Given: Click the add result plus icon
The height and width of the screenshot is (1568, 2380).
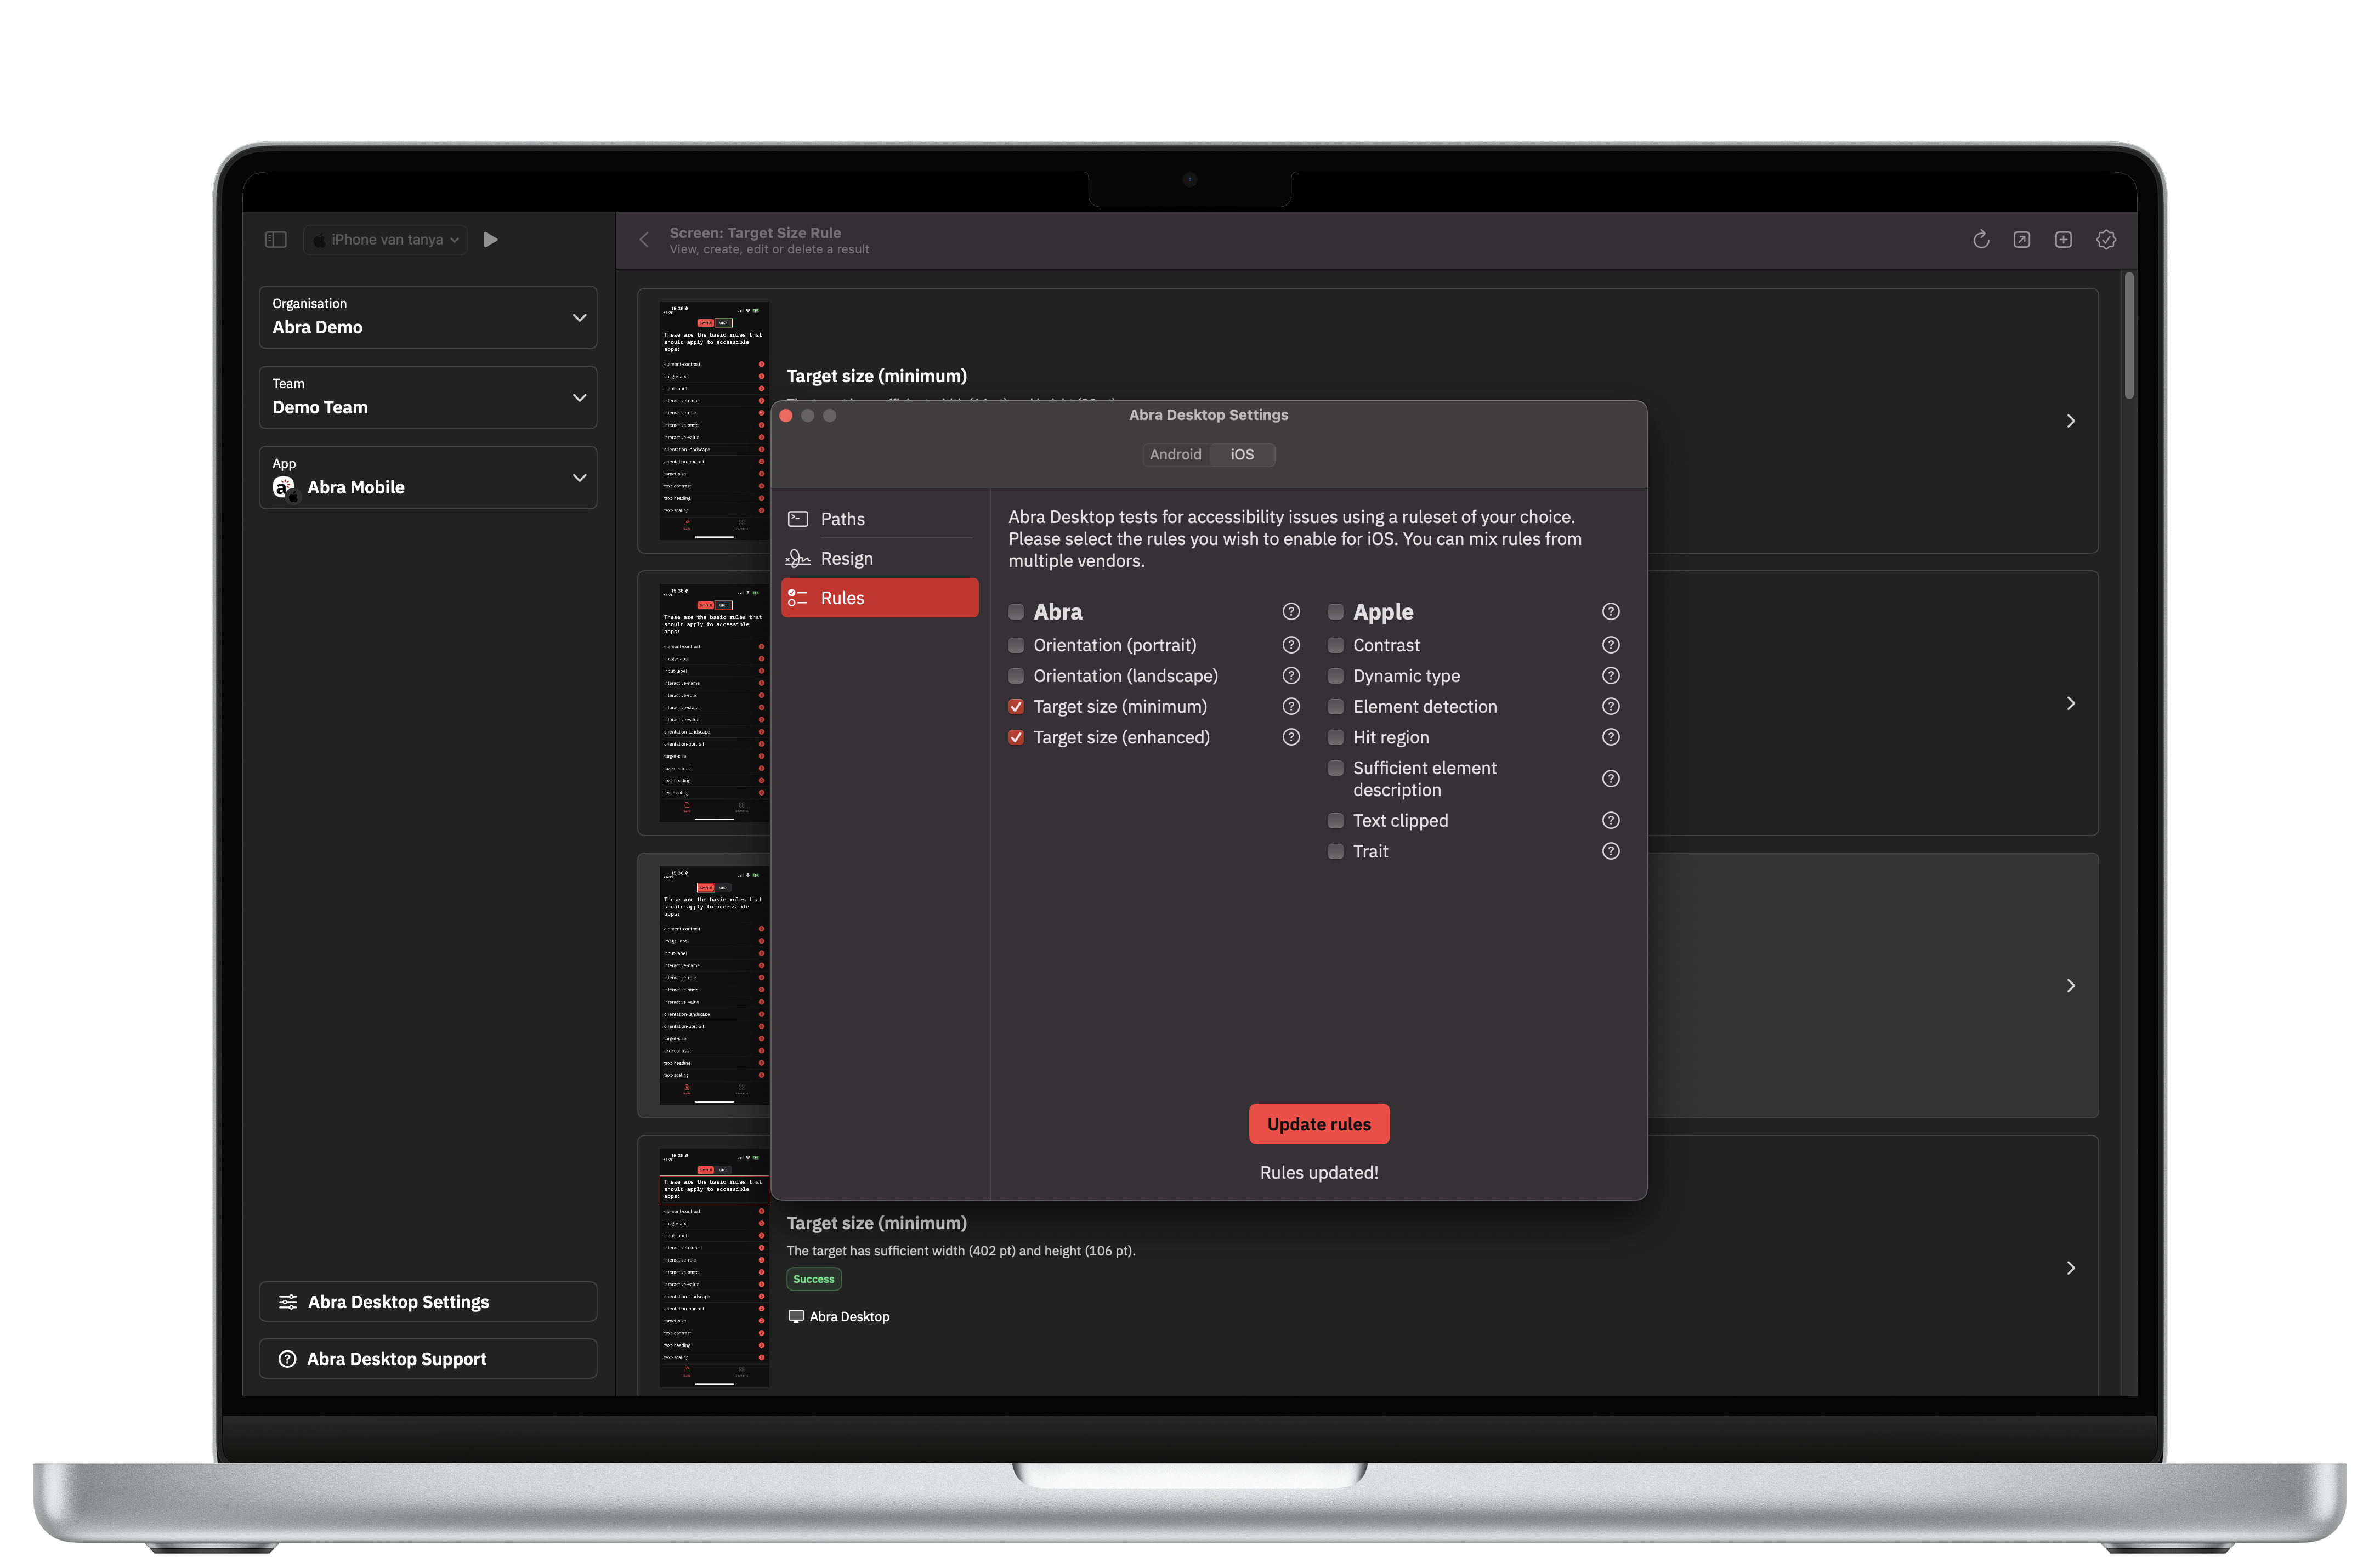Looking at the screenshot, I should pyautogui.click(x=2063, y=239).
